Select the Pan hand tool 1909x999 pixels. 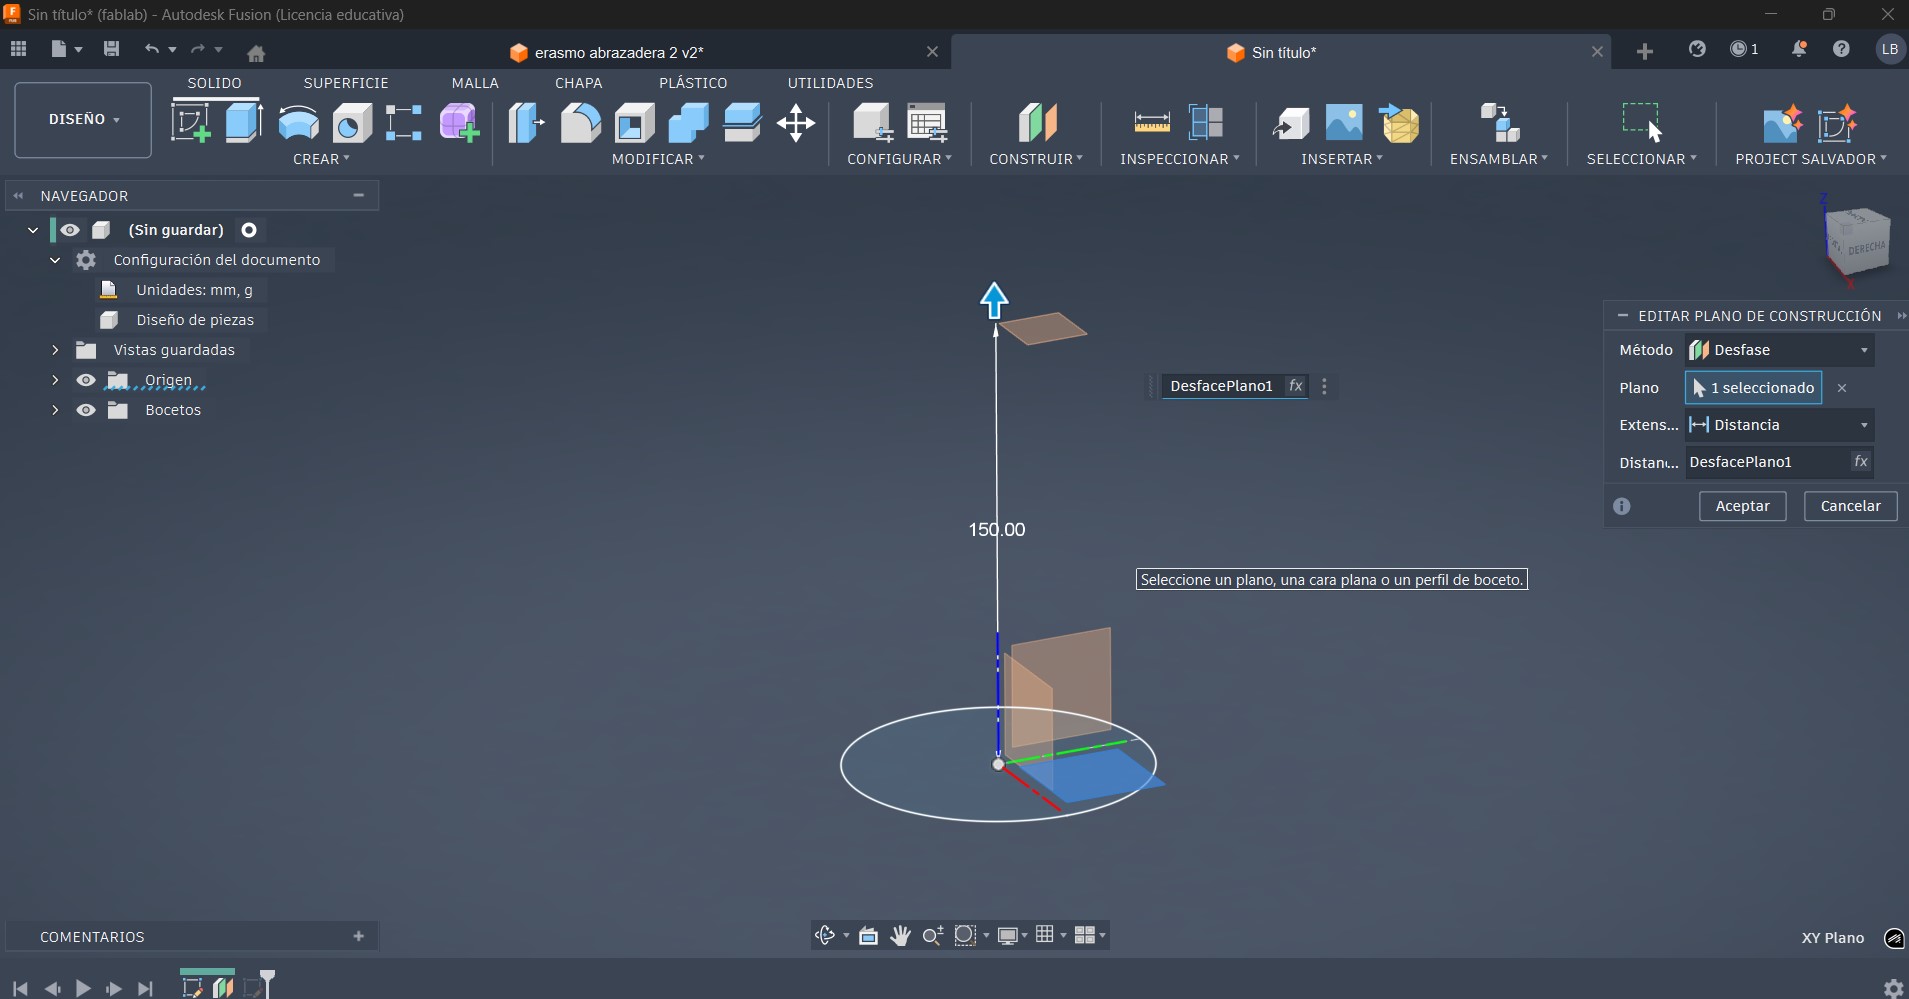[x=900, y=935]
